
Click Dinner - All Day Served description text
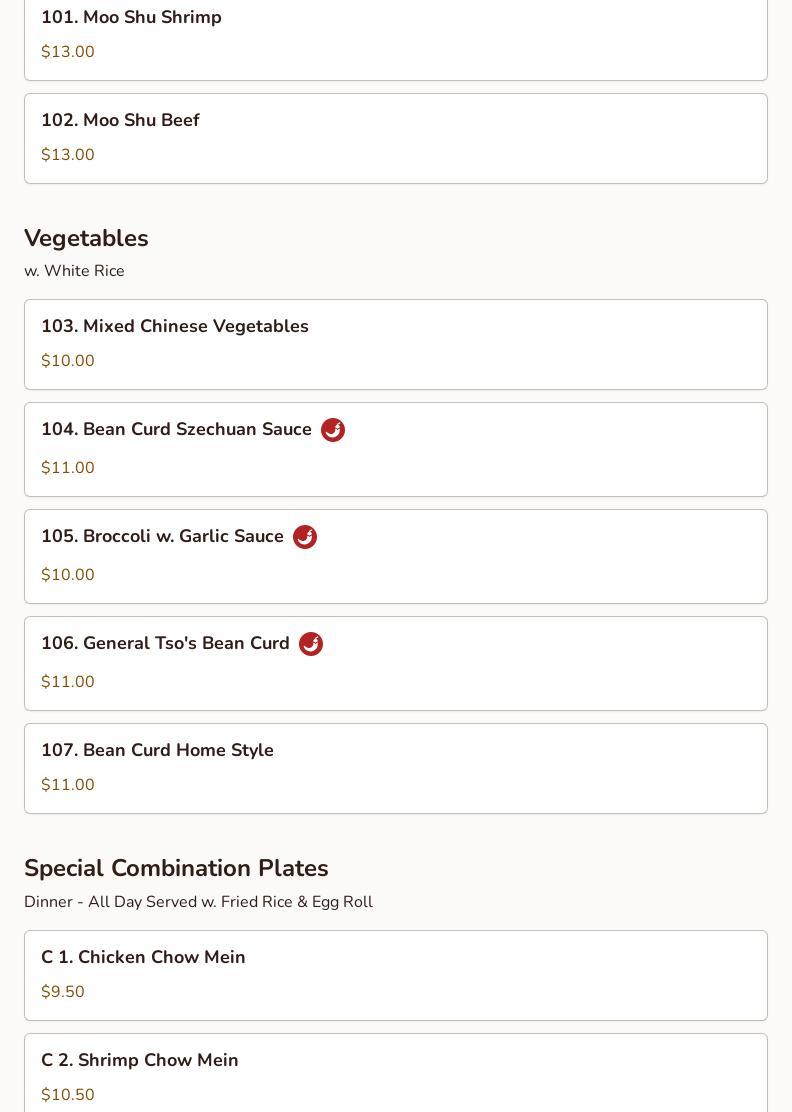[199, 902]
